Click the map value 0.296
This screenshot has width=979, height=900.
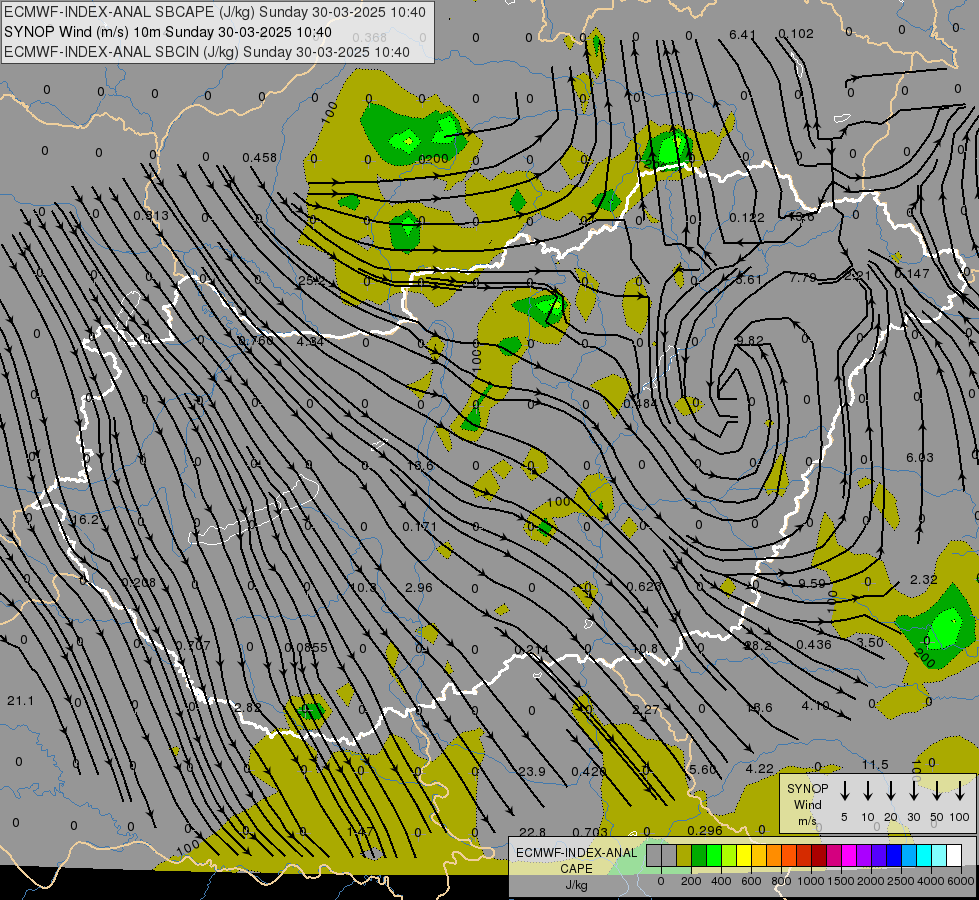(705, 830)
